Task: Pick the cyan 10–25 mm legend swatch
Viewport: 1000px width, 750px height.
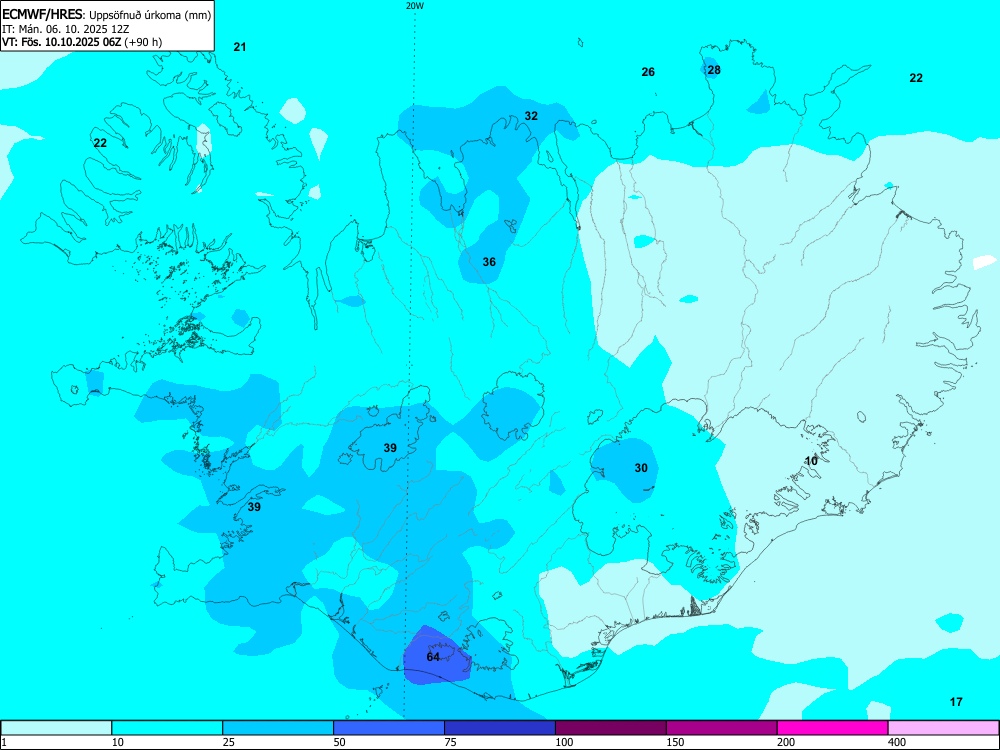Action: [x=167, y=728]
